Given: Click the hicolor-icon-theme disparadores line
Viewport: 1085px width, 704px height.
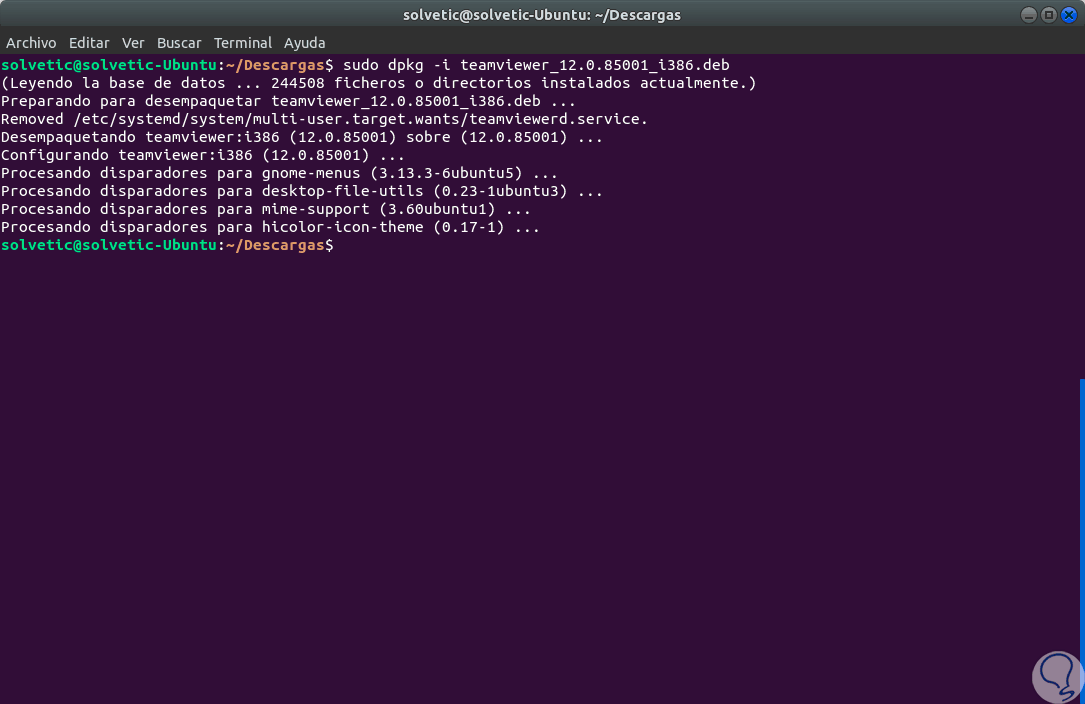Looking at the screenshot, I should (271, 227).
